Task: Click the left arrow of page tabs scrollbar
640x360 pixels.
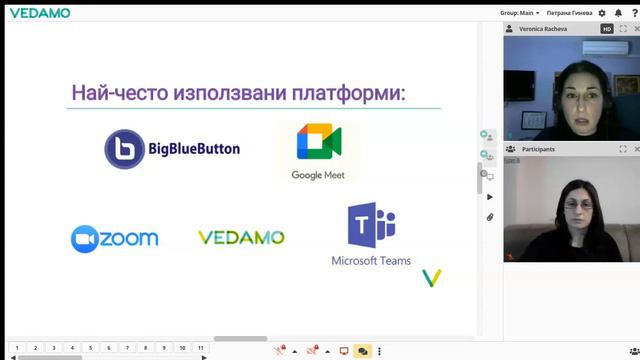Action: pos(13,358)
